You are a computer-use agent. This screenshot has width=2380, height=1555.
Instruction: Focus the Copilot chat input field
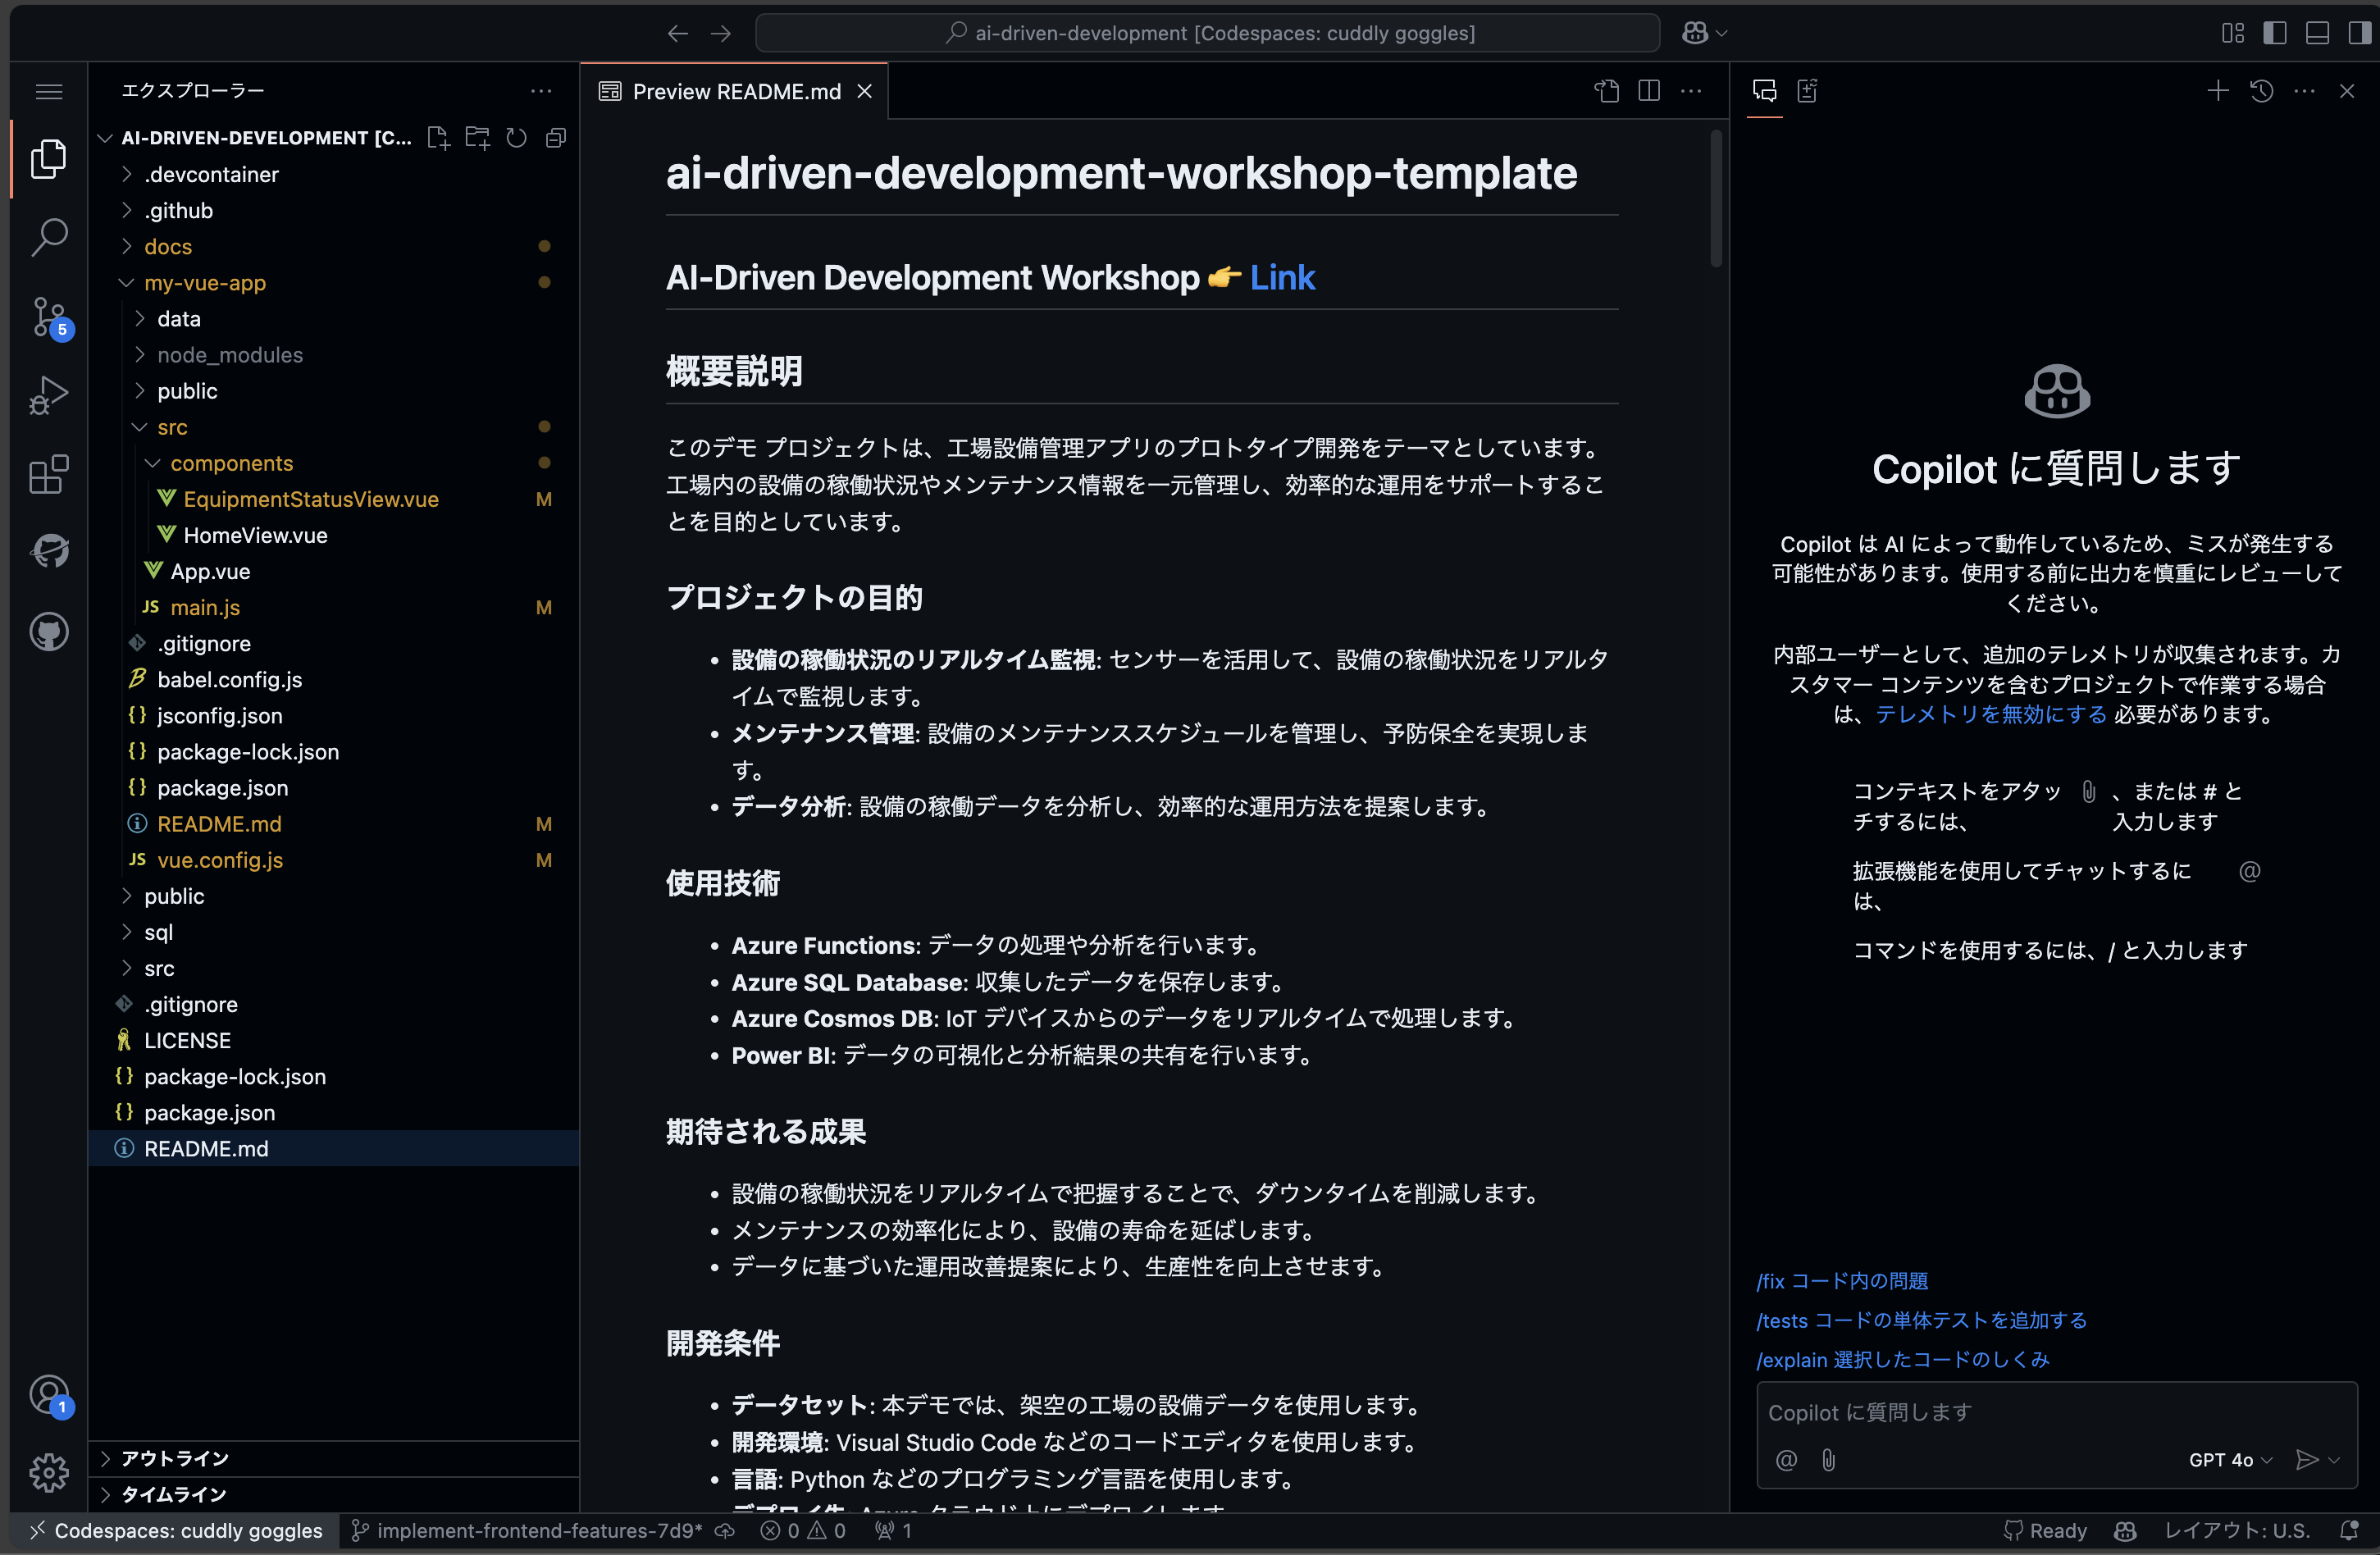point(2056,1413)
